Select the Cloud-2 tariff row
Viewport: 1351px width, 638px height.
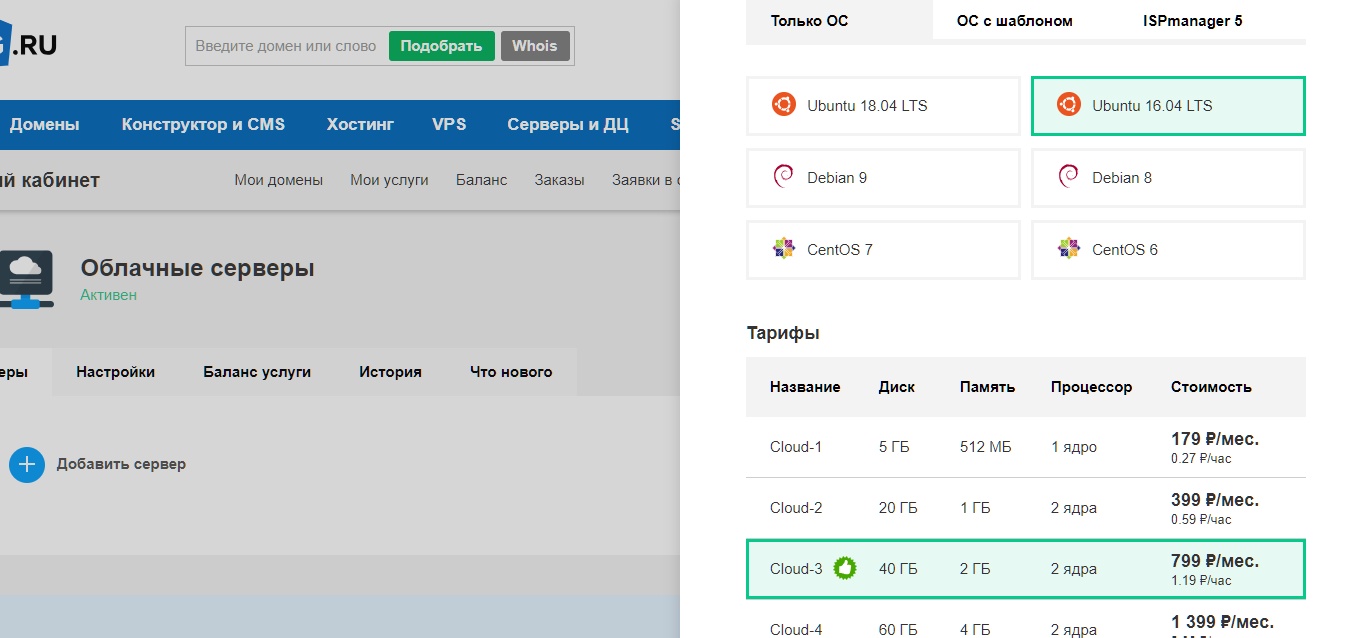point(1025,508)
